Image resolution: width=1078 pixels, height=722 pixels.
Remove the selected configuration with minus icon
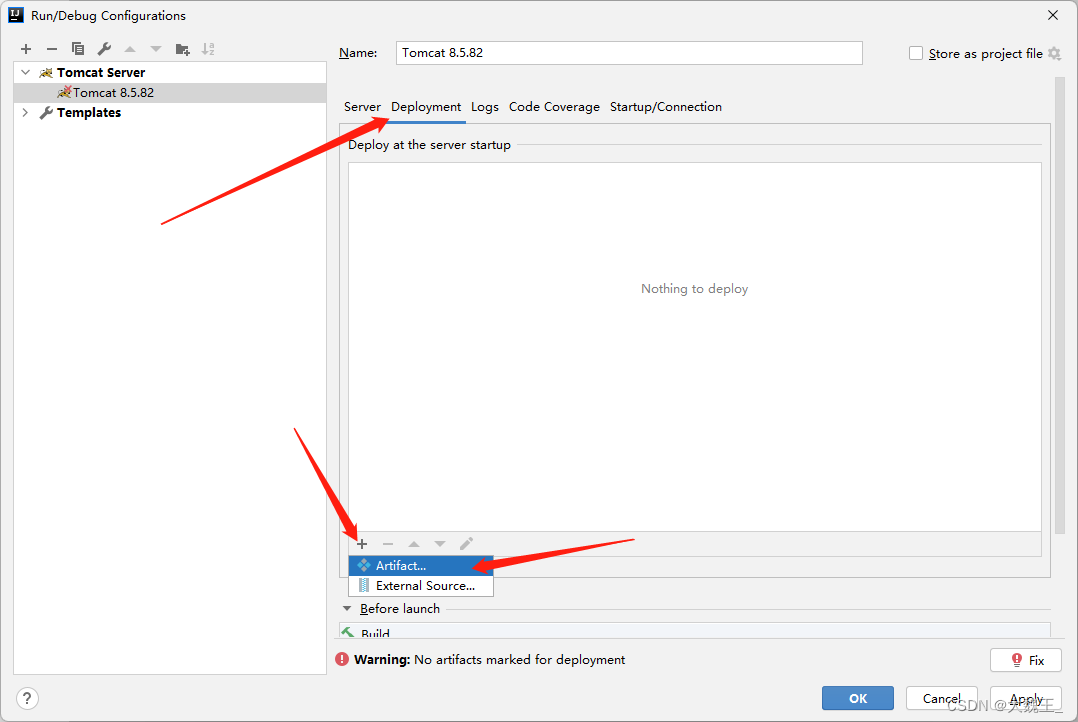tap(52, 49)
